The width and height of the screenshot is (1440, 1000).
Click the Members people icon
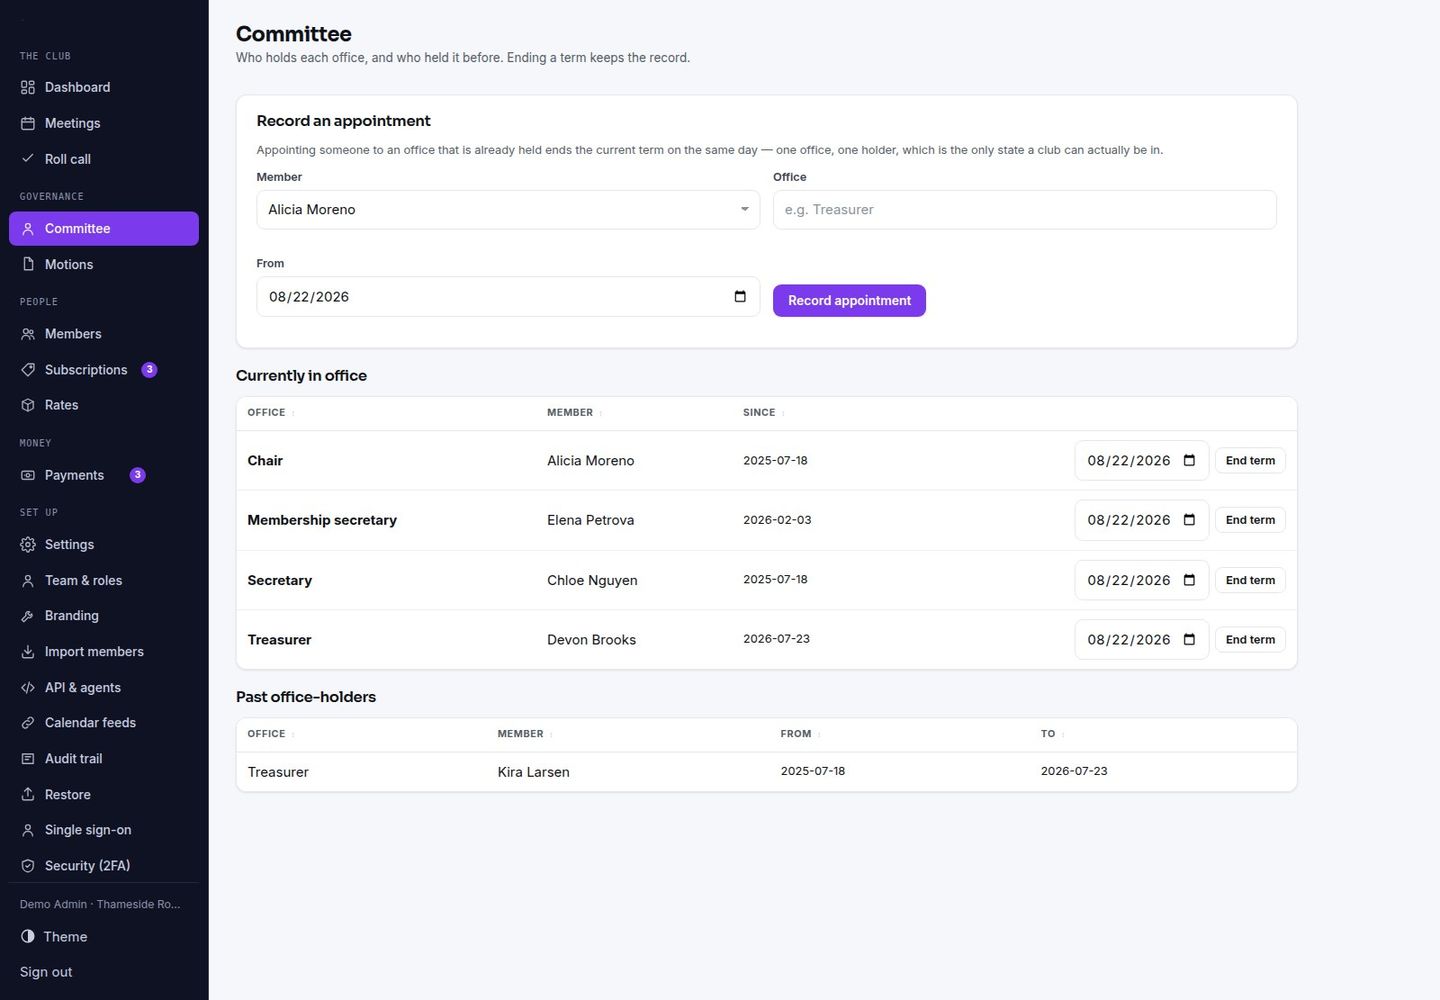28,334
